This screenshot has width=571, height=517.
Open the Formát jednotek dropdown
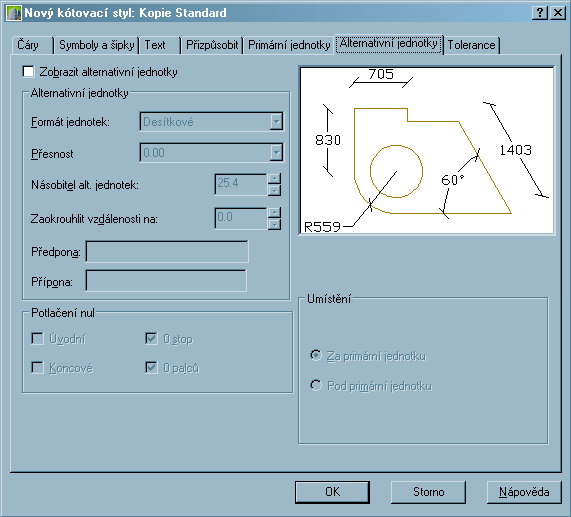211,122
